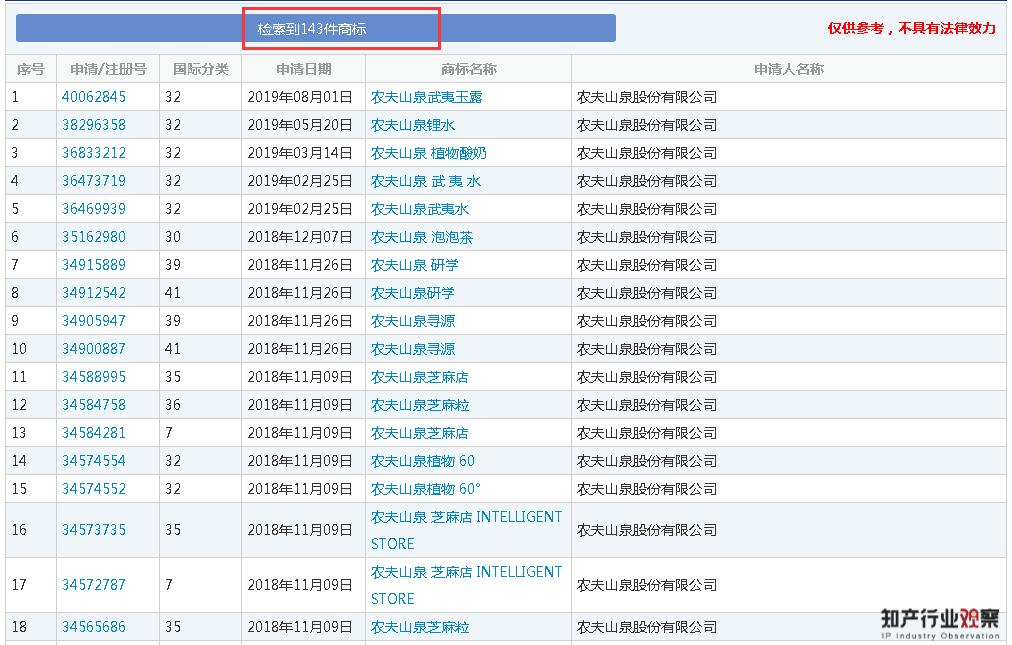Screen dimensions: 1012x645
Task: Open trademark 农夫山泉 植物酸奶
Action: click(x=429, y=153)
